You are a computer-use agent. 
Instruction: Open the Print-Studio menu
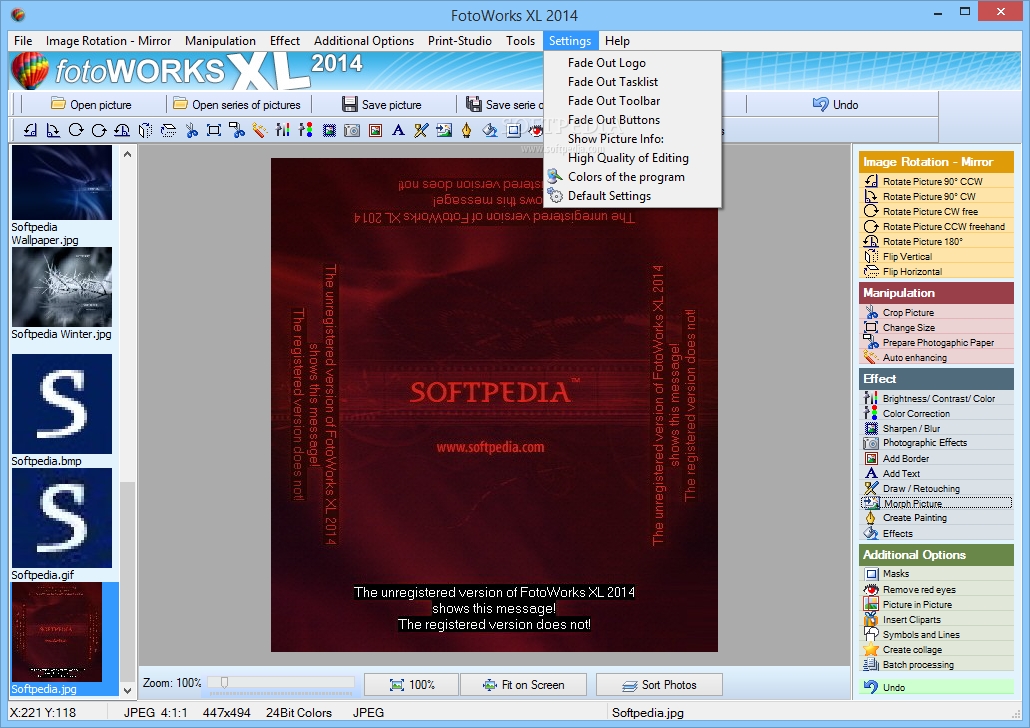[x=460, y=41]
